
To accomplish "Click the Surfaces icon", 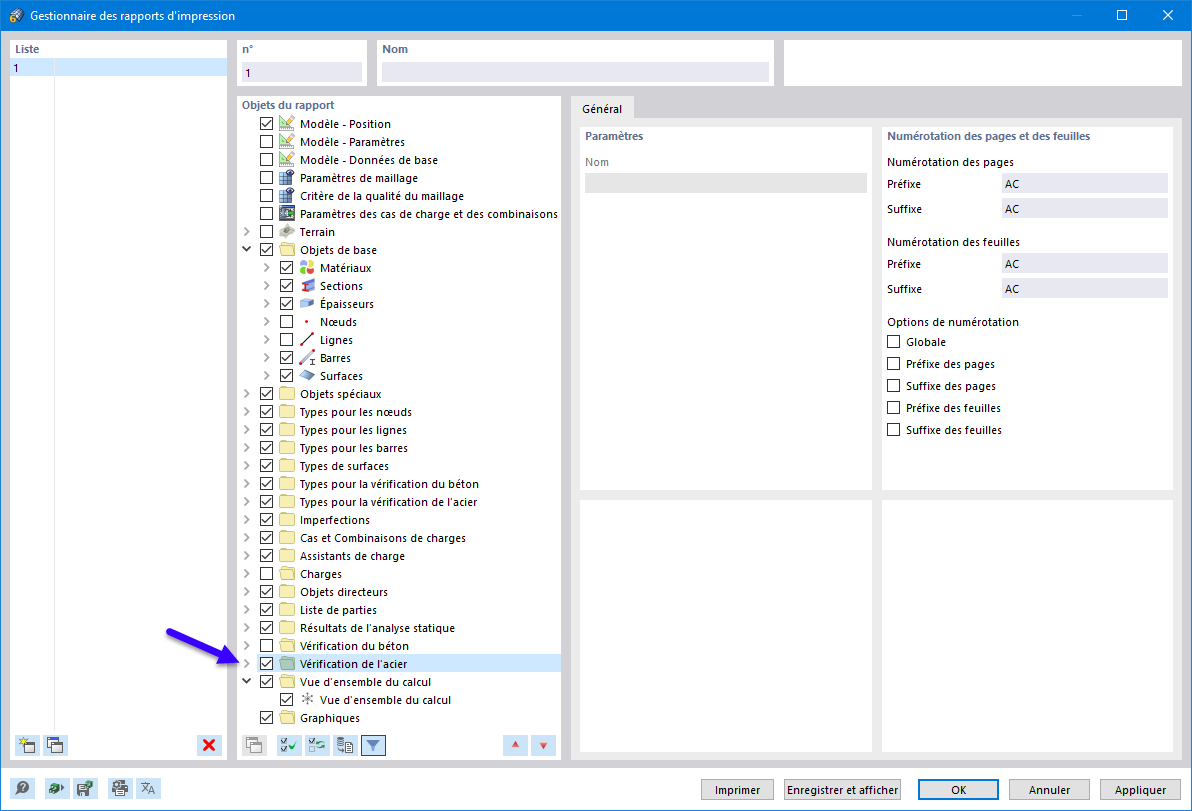I will coord(307,375).
